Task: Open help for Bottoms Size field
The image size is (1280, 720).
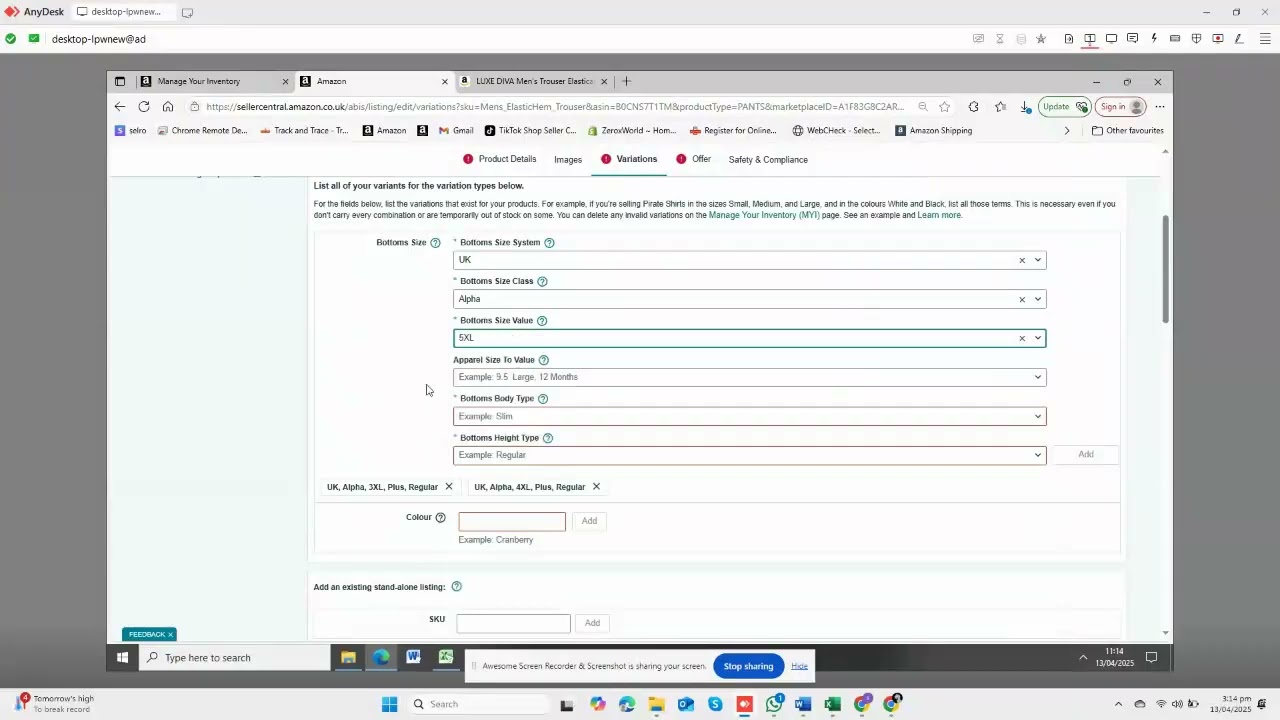Action: point(435,243)
